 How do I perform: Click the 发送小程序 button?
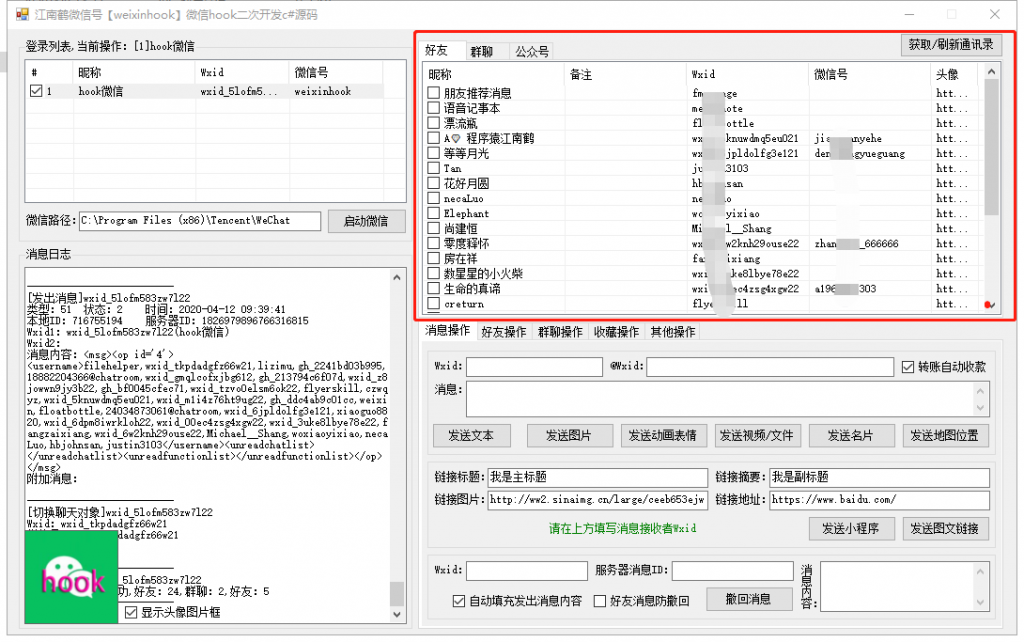851,528
